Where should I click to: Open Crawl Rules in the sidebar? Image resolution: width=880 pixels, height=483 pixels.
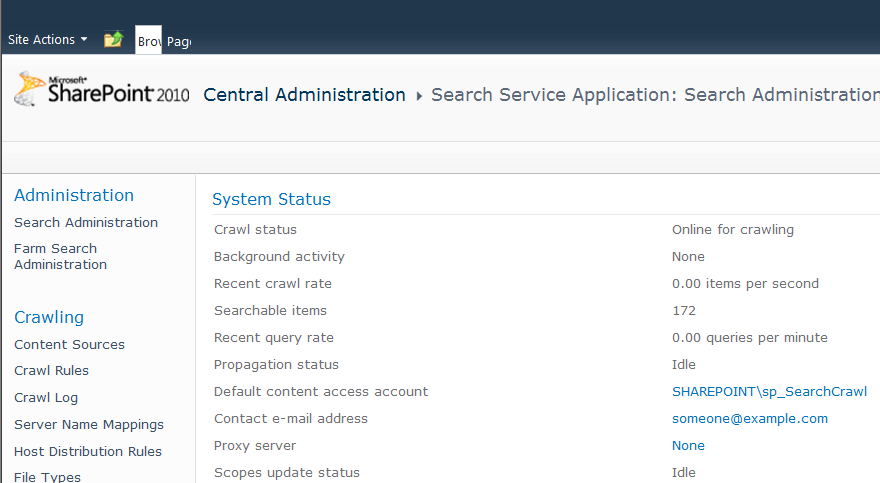tap(52, 371)
